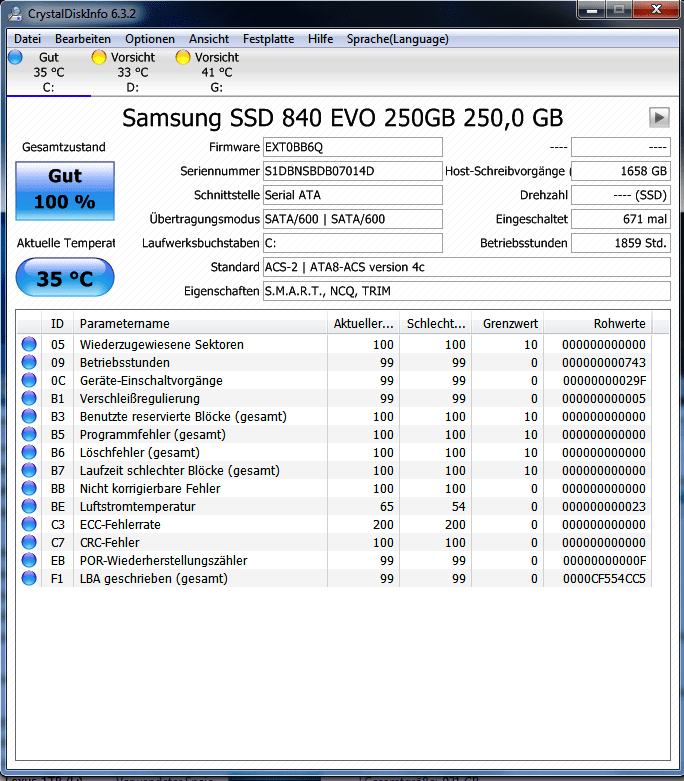Click the Aktueller... column header
This screenshot has width=684, height=781.
364,324
